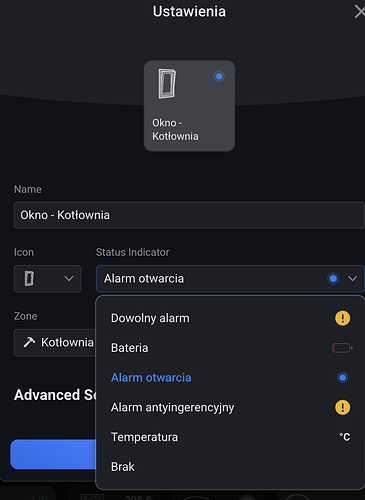Click warning icon beside Alarm antyingerencyjny
This screenshot has height=500, width=365.
(342, 407)
